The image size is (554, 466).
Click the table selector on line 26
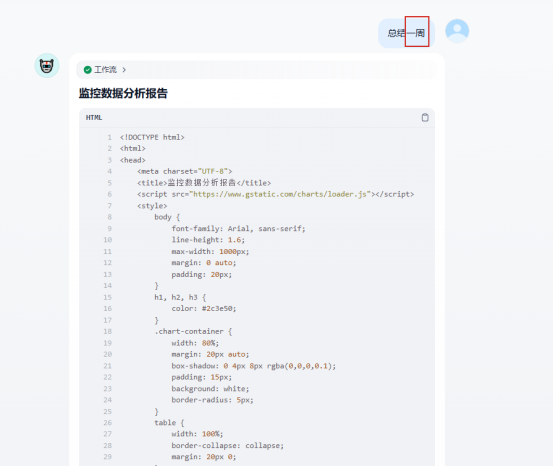[x=169, y=423]
